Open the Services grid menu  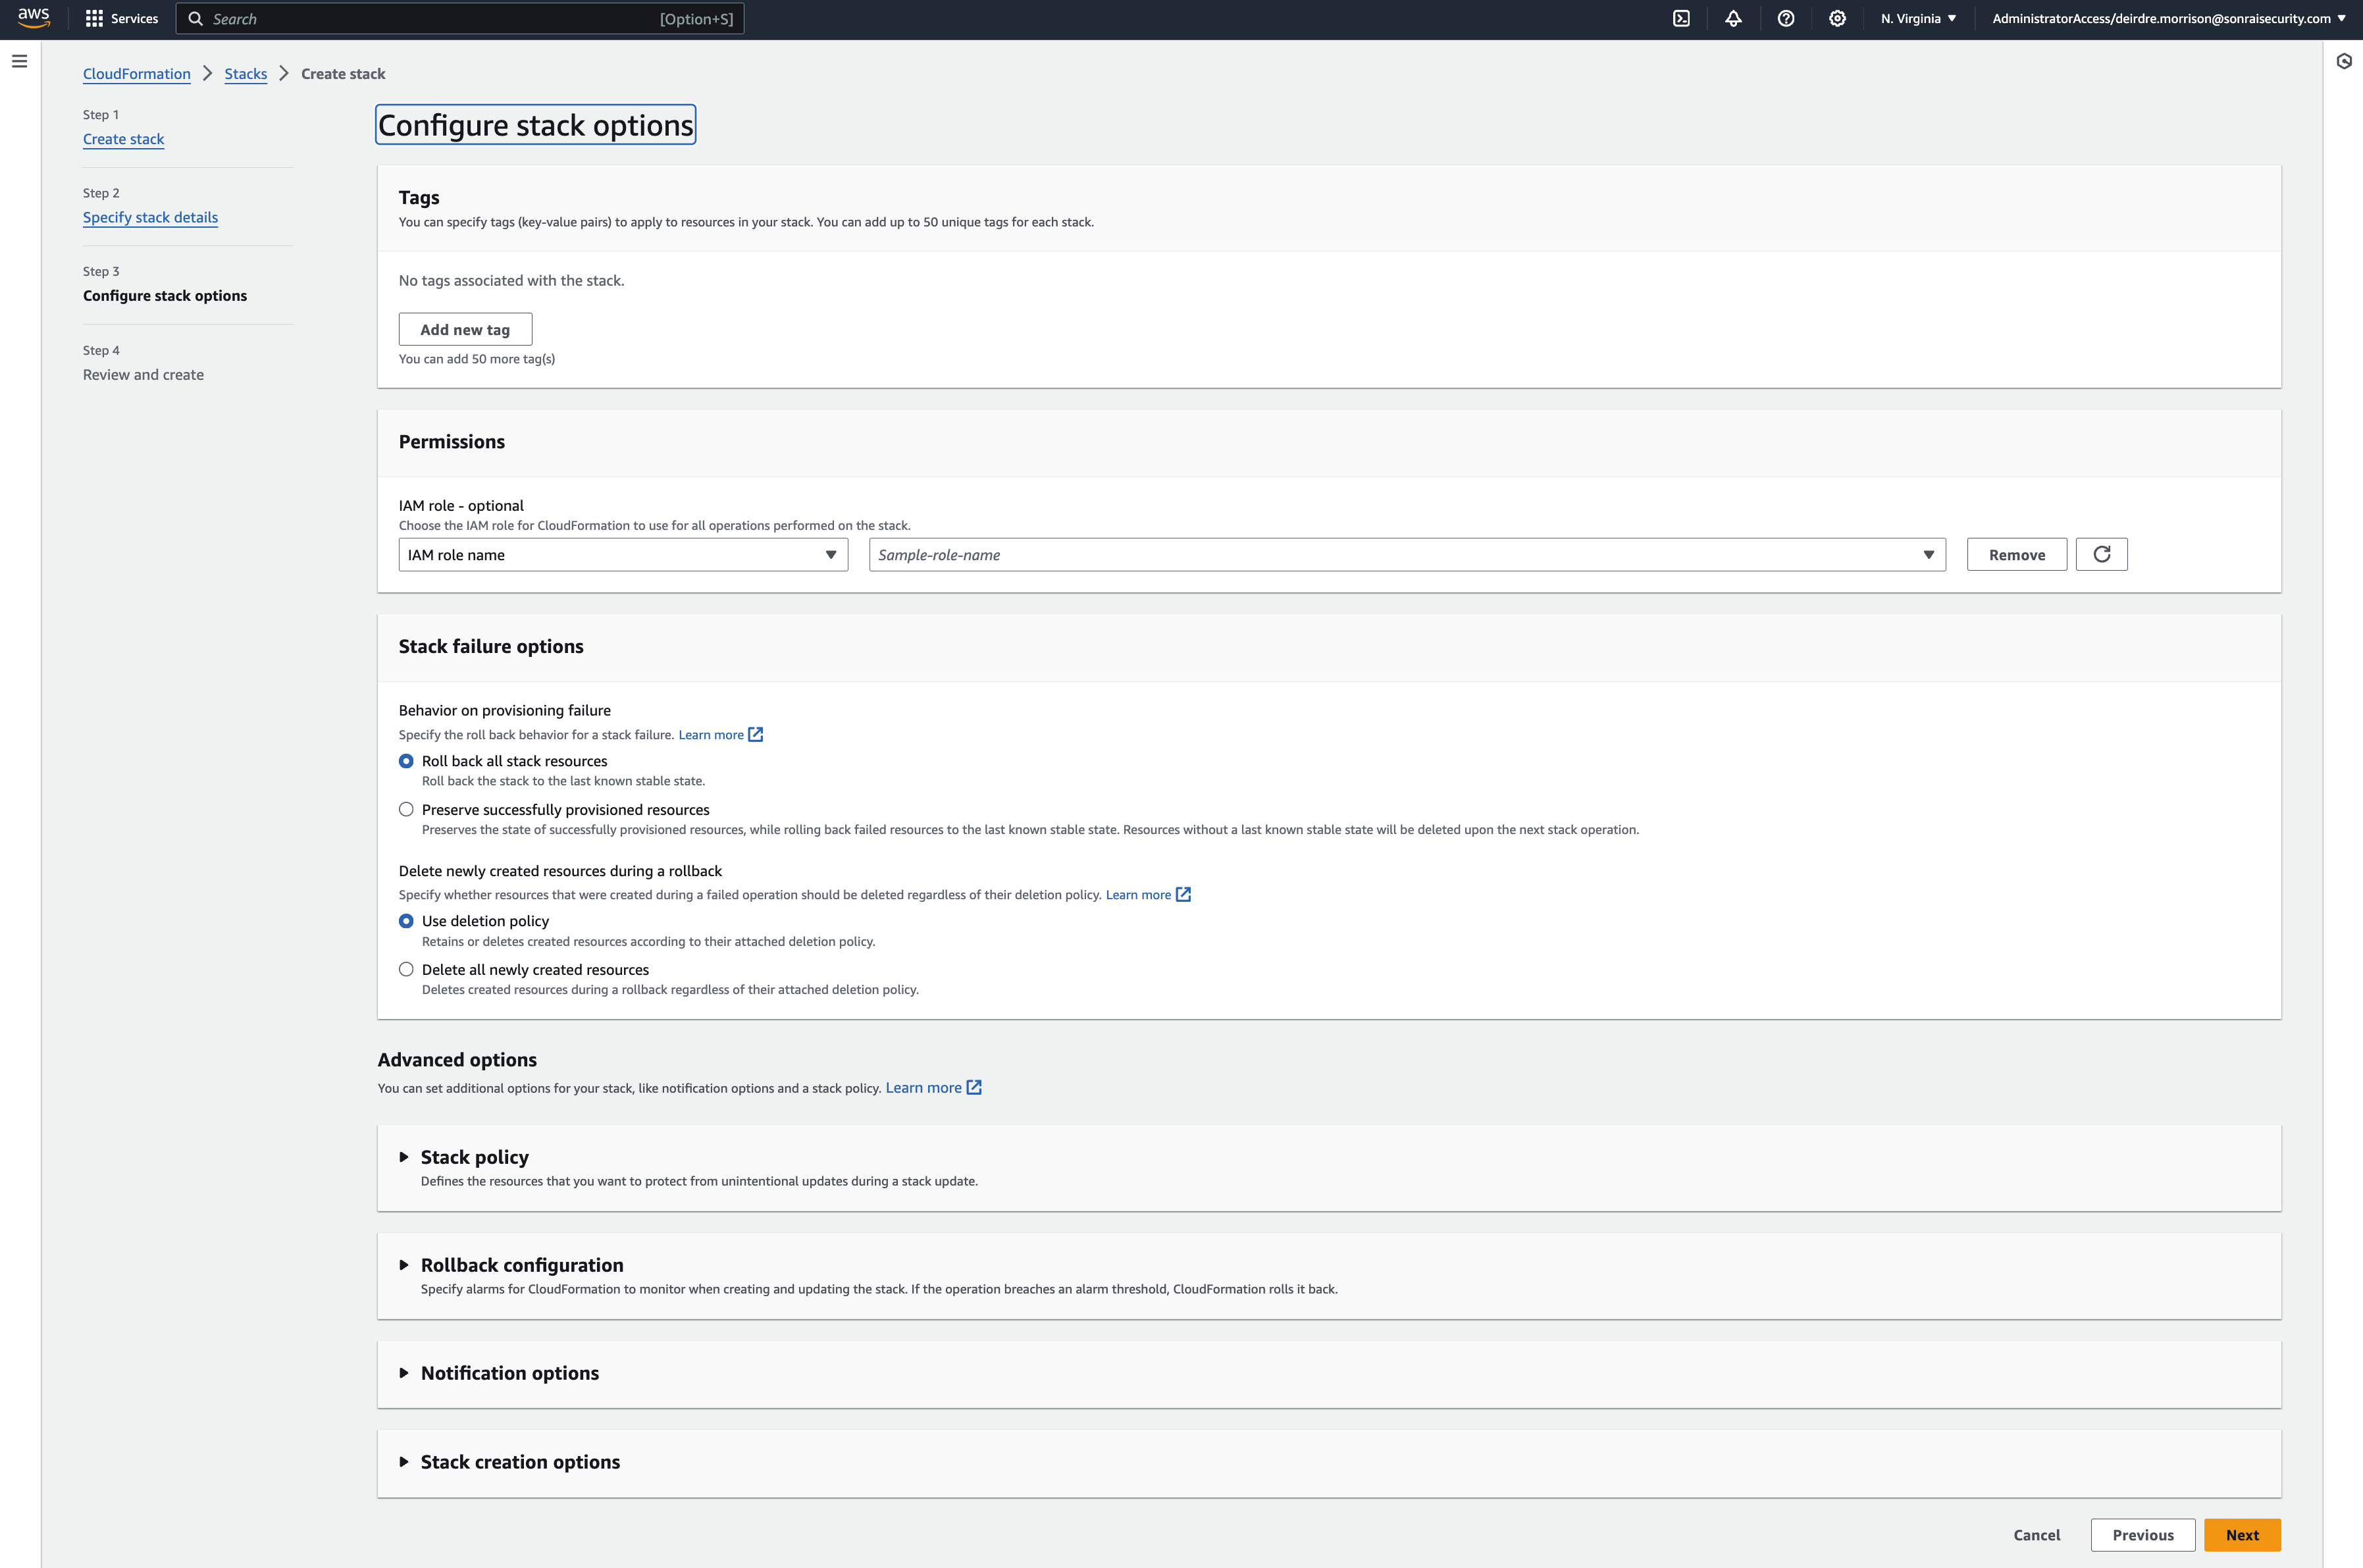click(121, 19)
